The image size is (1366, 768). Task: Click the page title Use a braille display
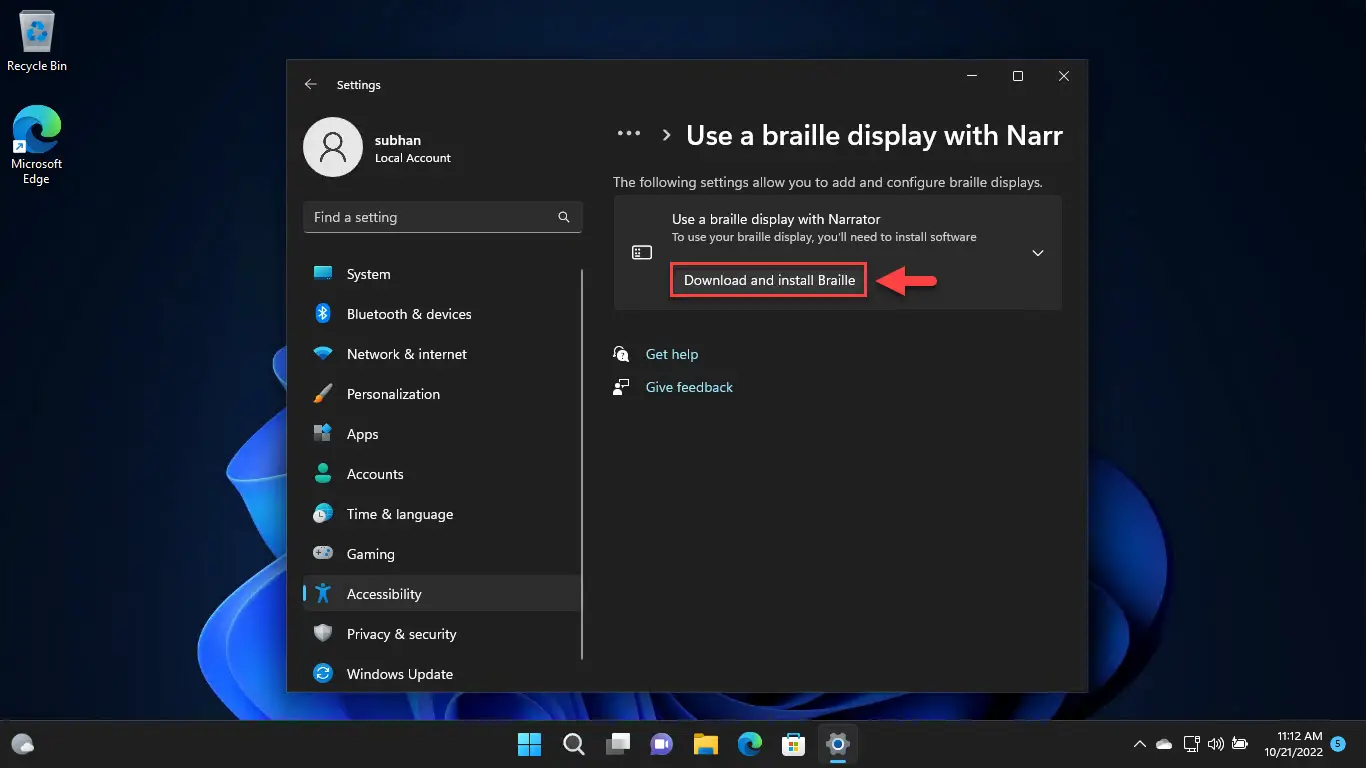pyautogui.click(x=874, y=136)
